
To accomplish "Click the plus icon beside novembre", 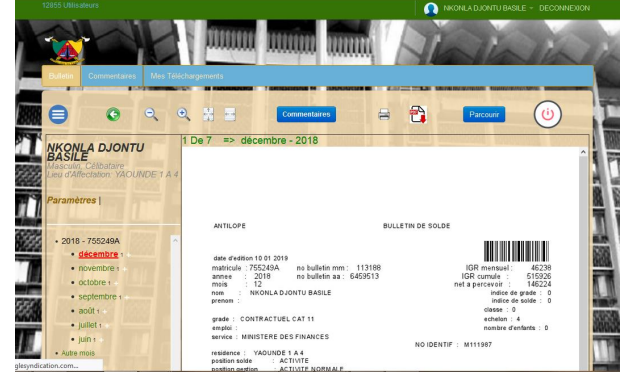I will (125, 269).
